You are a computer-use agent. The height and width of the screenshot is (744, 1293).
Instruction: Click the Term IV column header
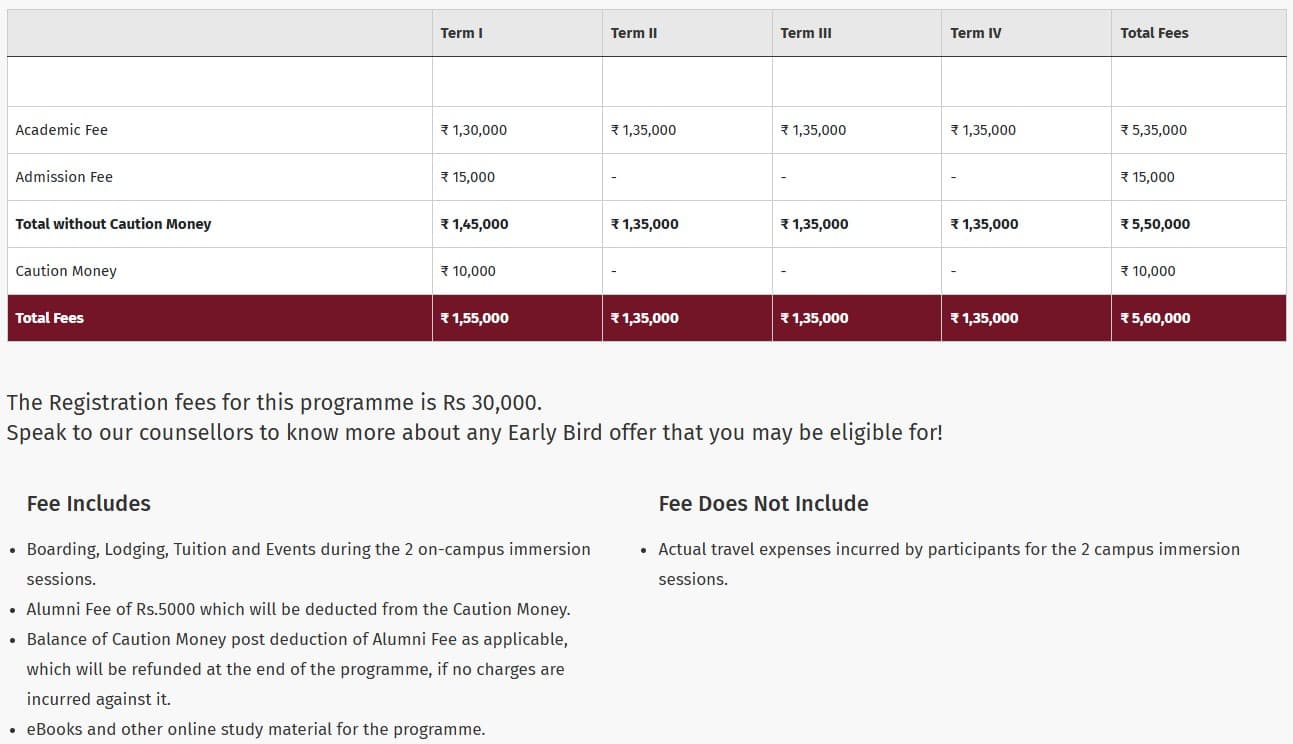[x=975, y=33]
